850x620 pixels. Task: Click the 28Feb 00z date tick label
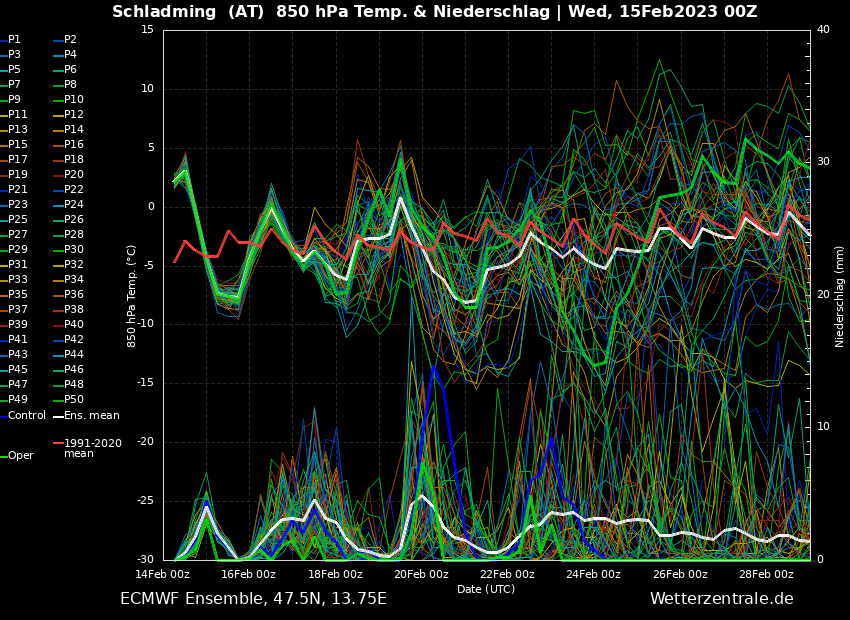click(x=766, y=574)
